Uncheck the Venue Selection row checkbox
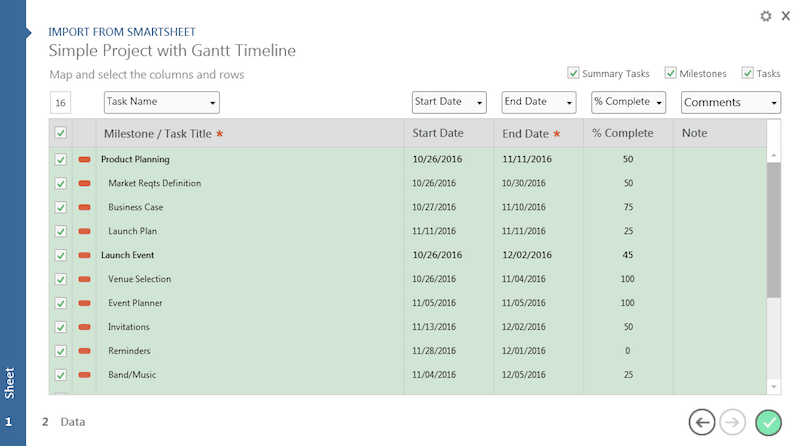 click(60, 279)
